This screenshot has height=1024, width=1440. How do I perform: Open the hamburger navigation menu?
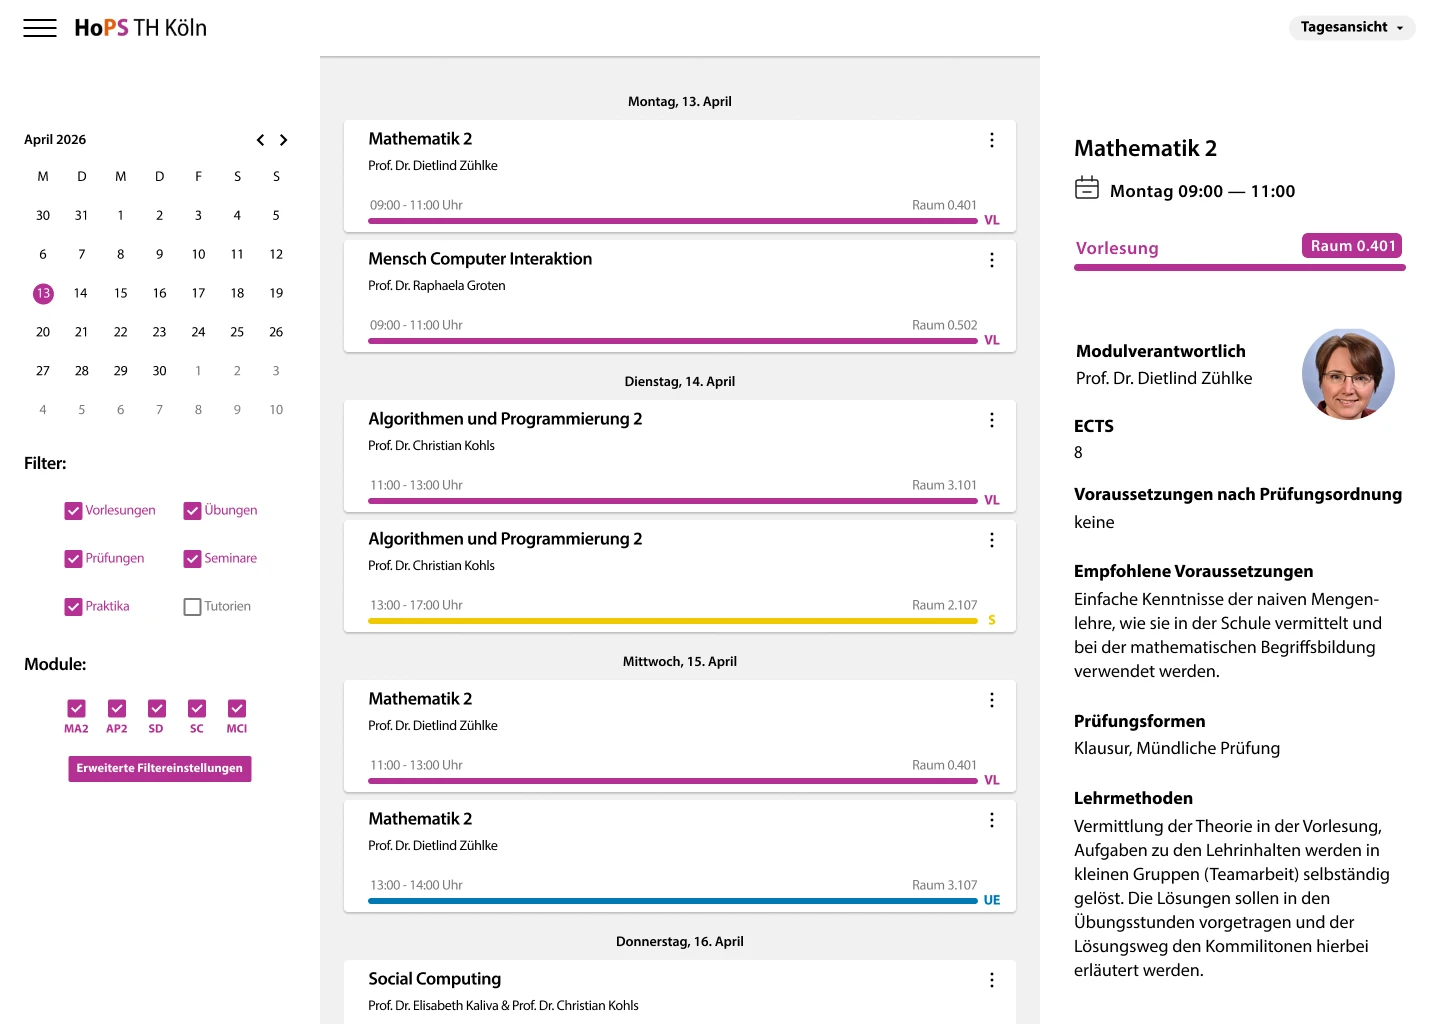(40, 28)
